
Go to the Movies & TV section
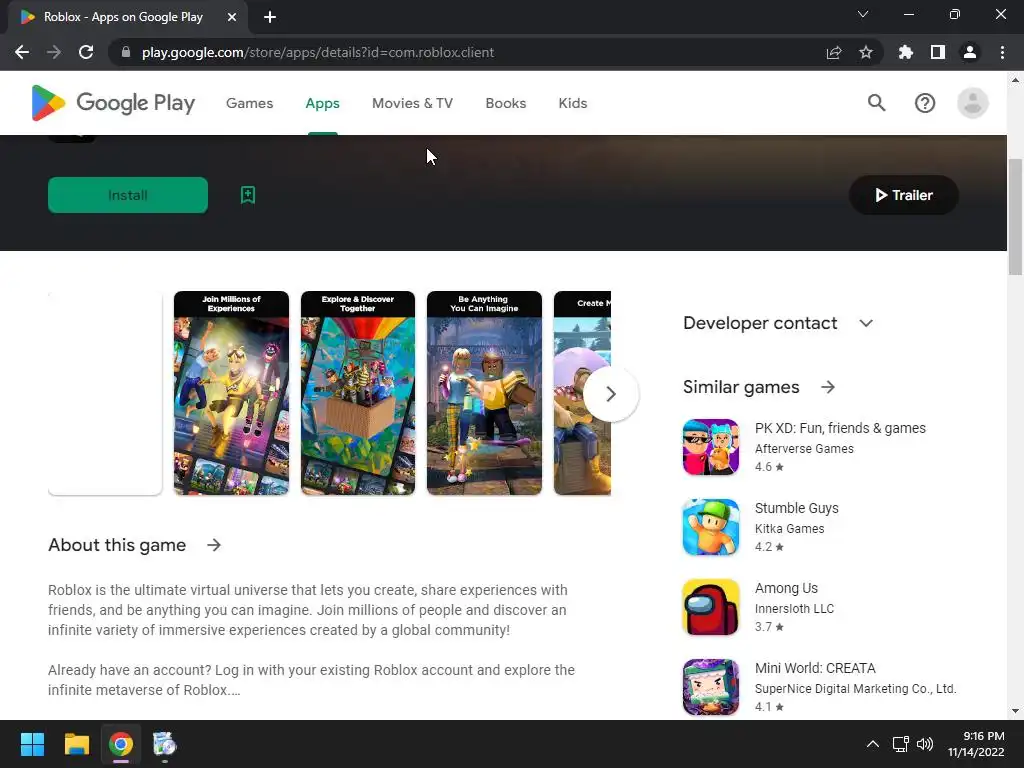(x=412, y=103)
